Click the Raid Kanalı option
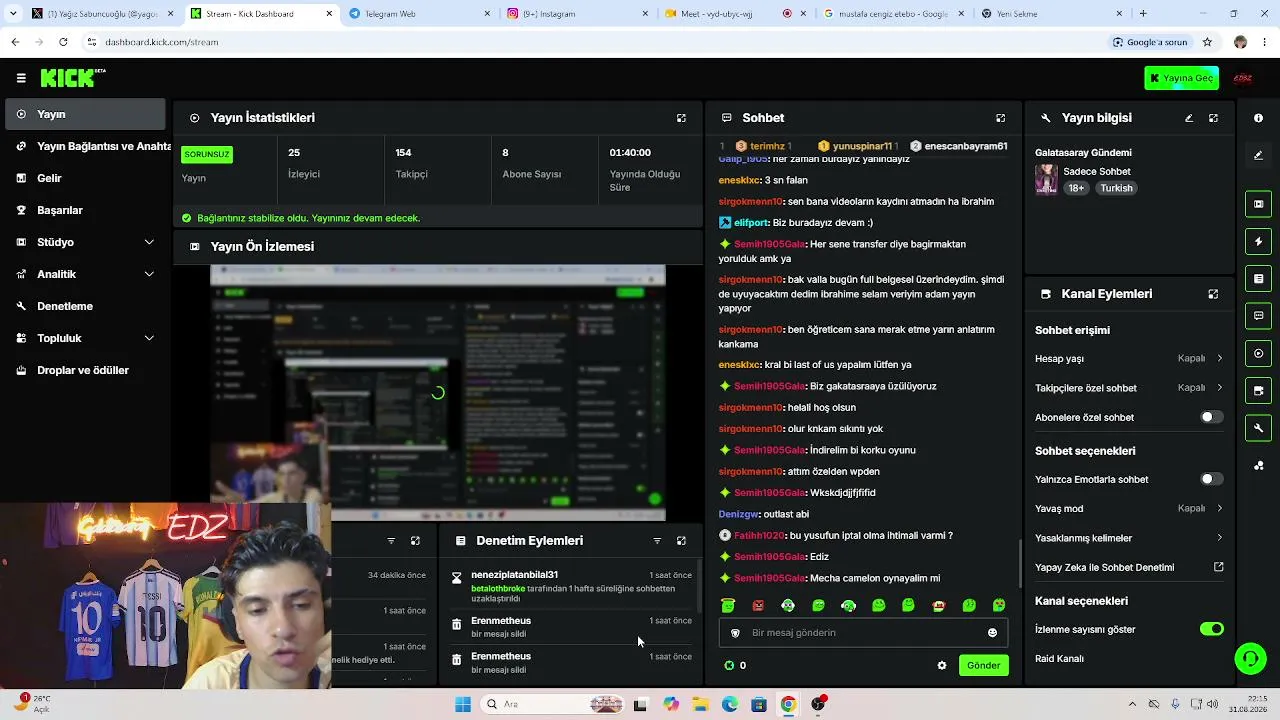 coord(1059,659)
